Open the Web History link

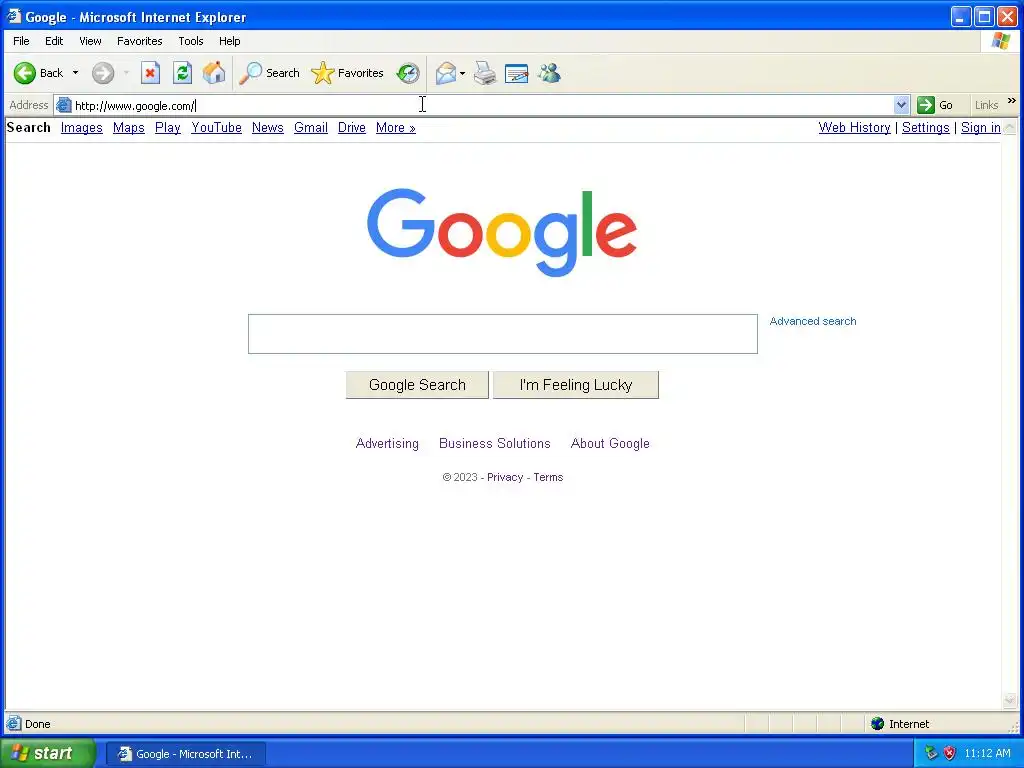coord(854,127)
